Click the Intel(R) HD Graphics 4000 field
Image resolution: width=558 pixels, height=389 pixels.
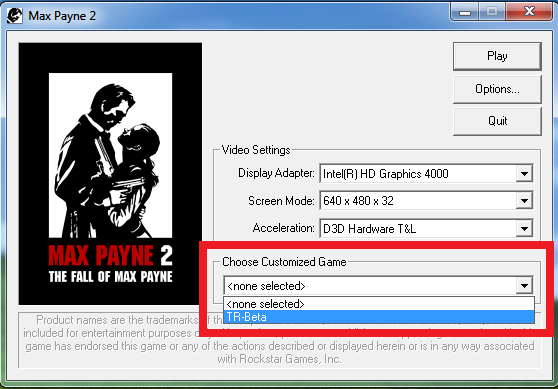pyautogui.click(x=426, y=174)
